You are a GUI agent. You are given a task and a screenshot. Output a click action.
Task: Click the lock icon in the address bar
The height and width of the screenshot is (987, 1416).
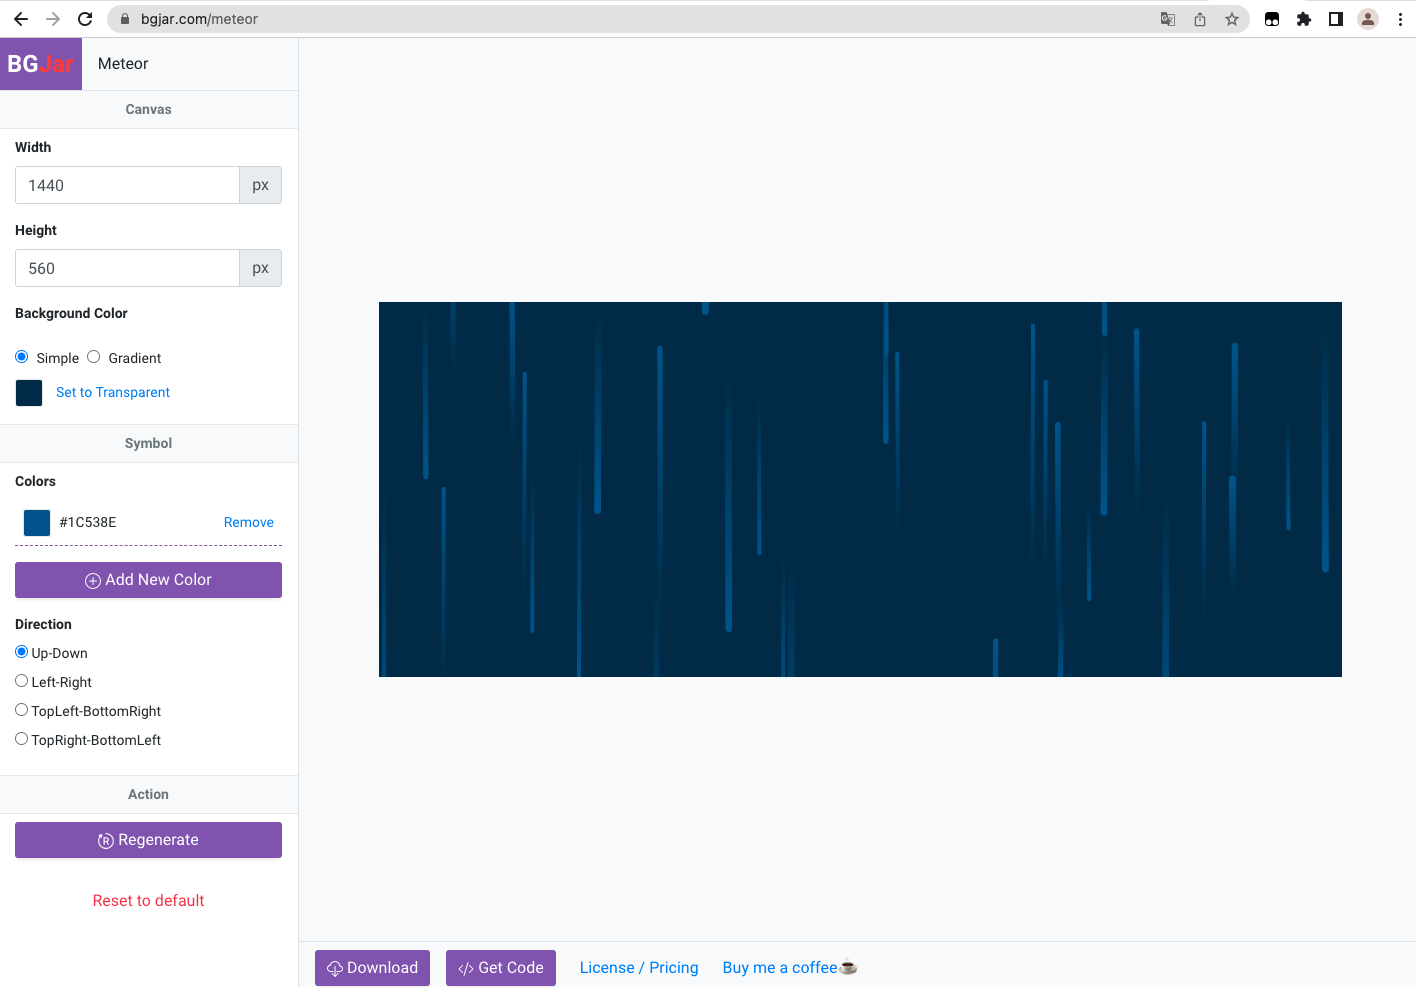[125, 19]
